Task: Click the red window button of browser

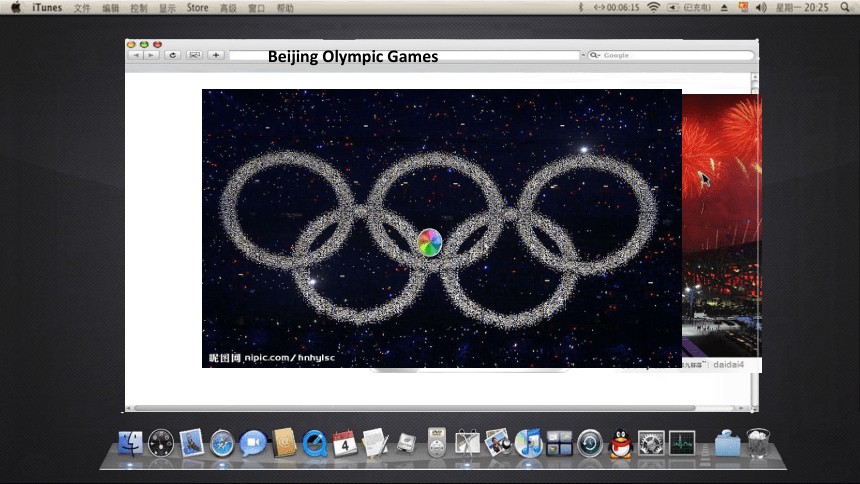Action: [157, 44]
